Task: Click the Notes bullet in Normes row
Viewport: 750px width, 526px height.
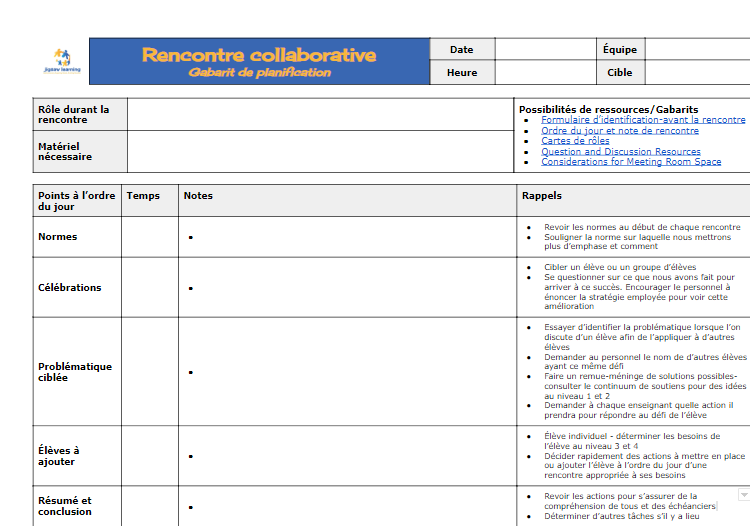Action: click(191, 238)
